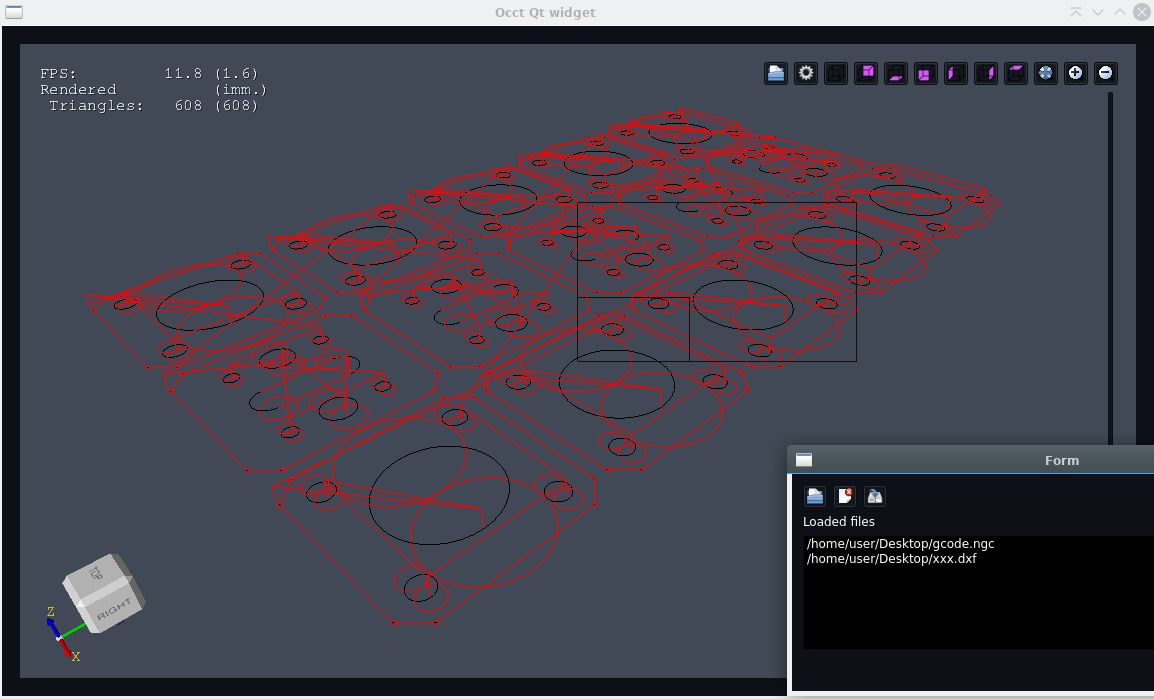Click the Triangles count readout
This screenshot has width=1154, height=699.
coord(153,105)
